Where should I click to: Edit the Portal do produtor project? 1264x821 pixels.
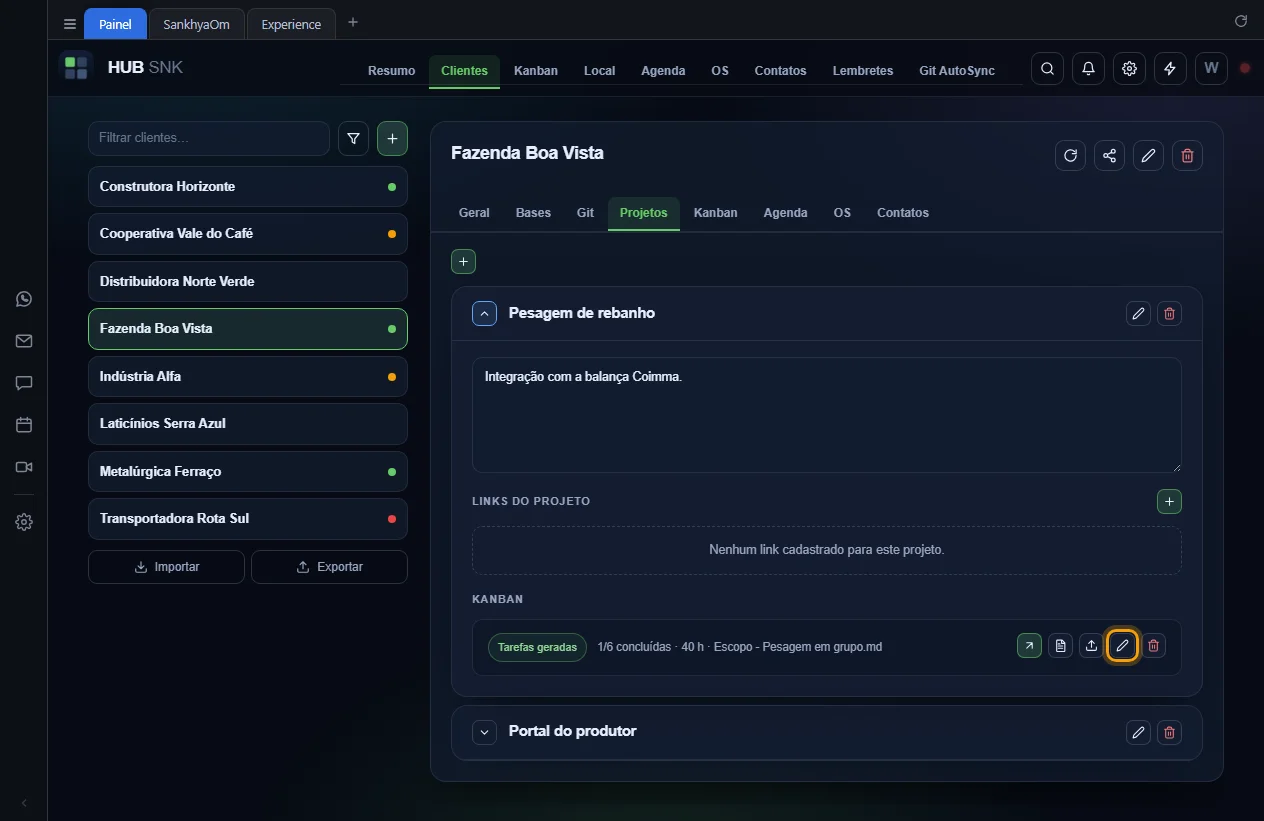point(1138,732)
